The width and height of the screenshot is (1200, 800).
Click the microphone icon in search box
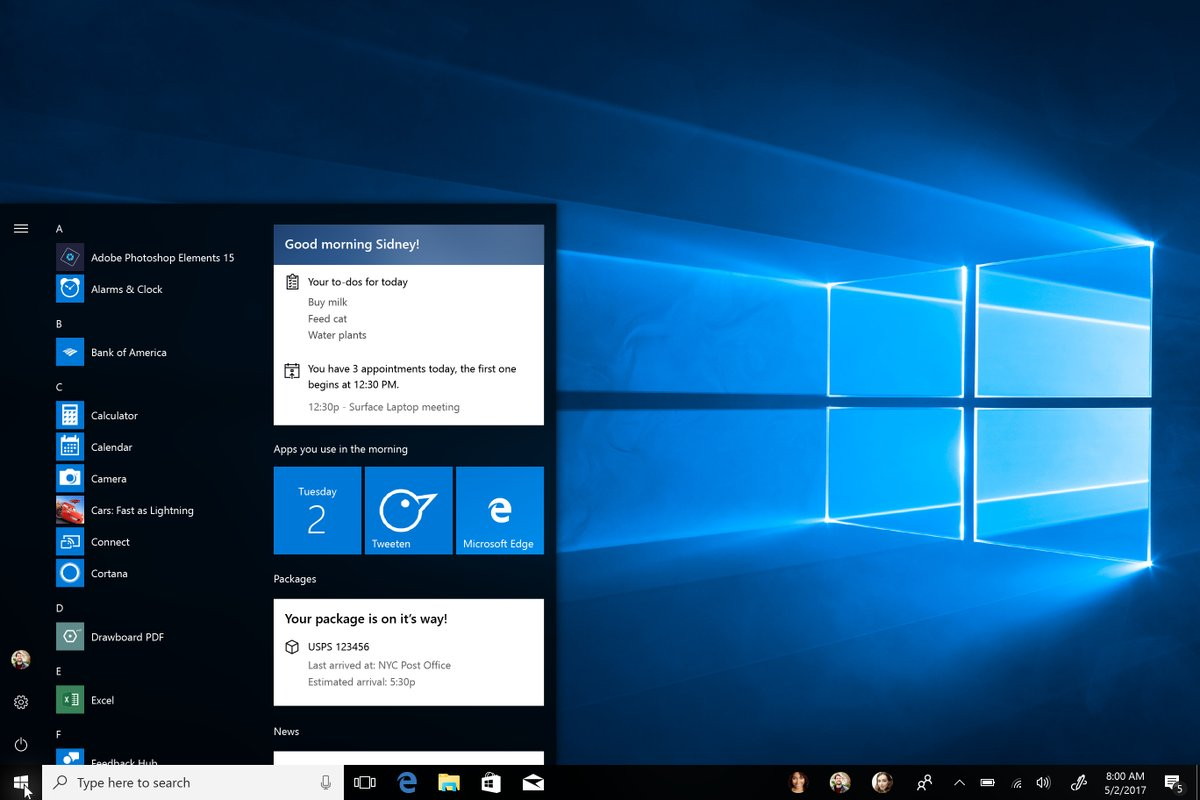(x=326, y=782)
